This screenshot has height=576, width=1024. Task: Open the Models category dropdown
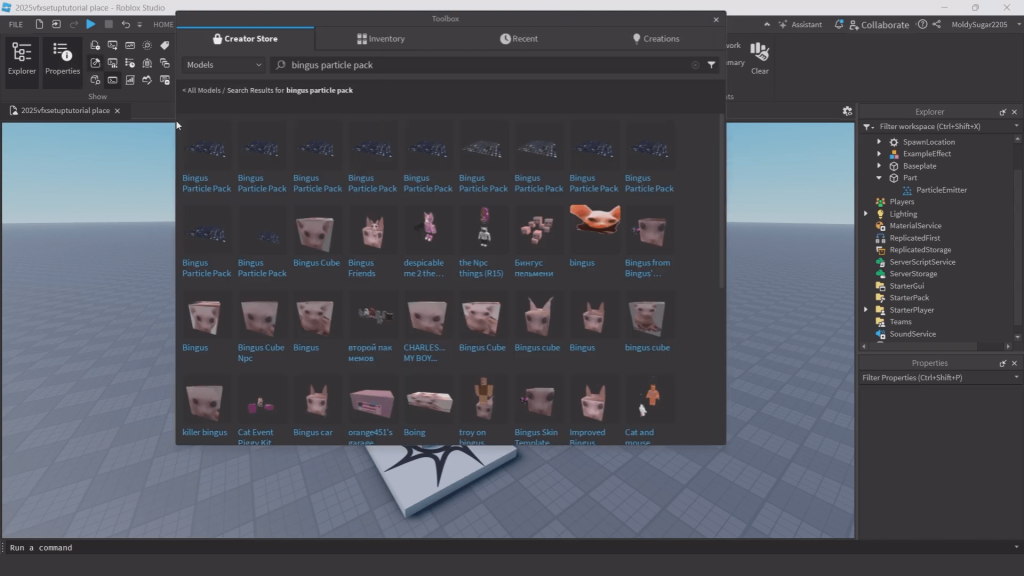point(223,65)
